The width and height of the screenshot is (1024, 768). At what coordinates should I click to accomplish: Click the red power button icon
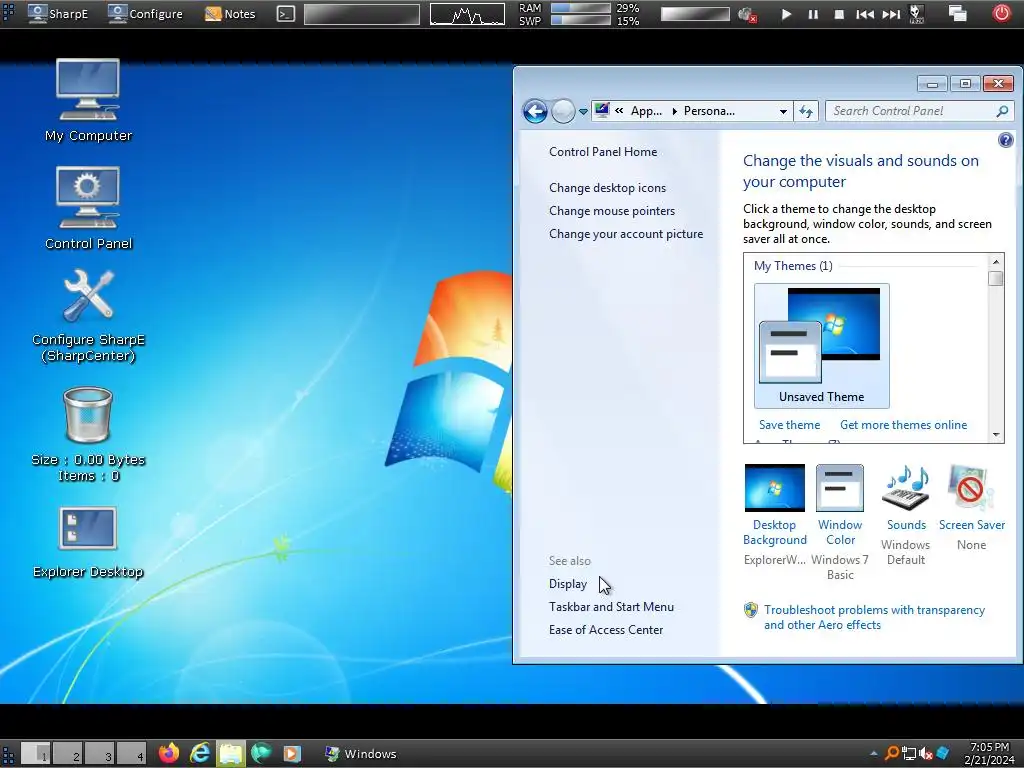pyautogui.click(x=1001, y=13)
